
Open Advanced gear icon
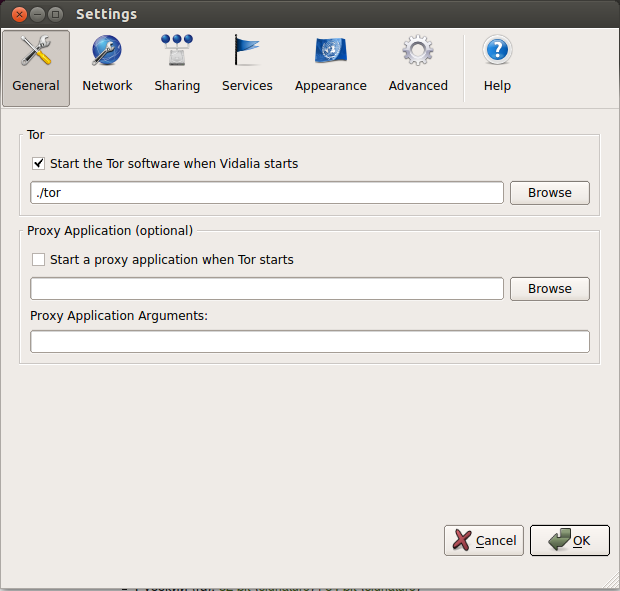tap(418, 50)
